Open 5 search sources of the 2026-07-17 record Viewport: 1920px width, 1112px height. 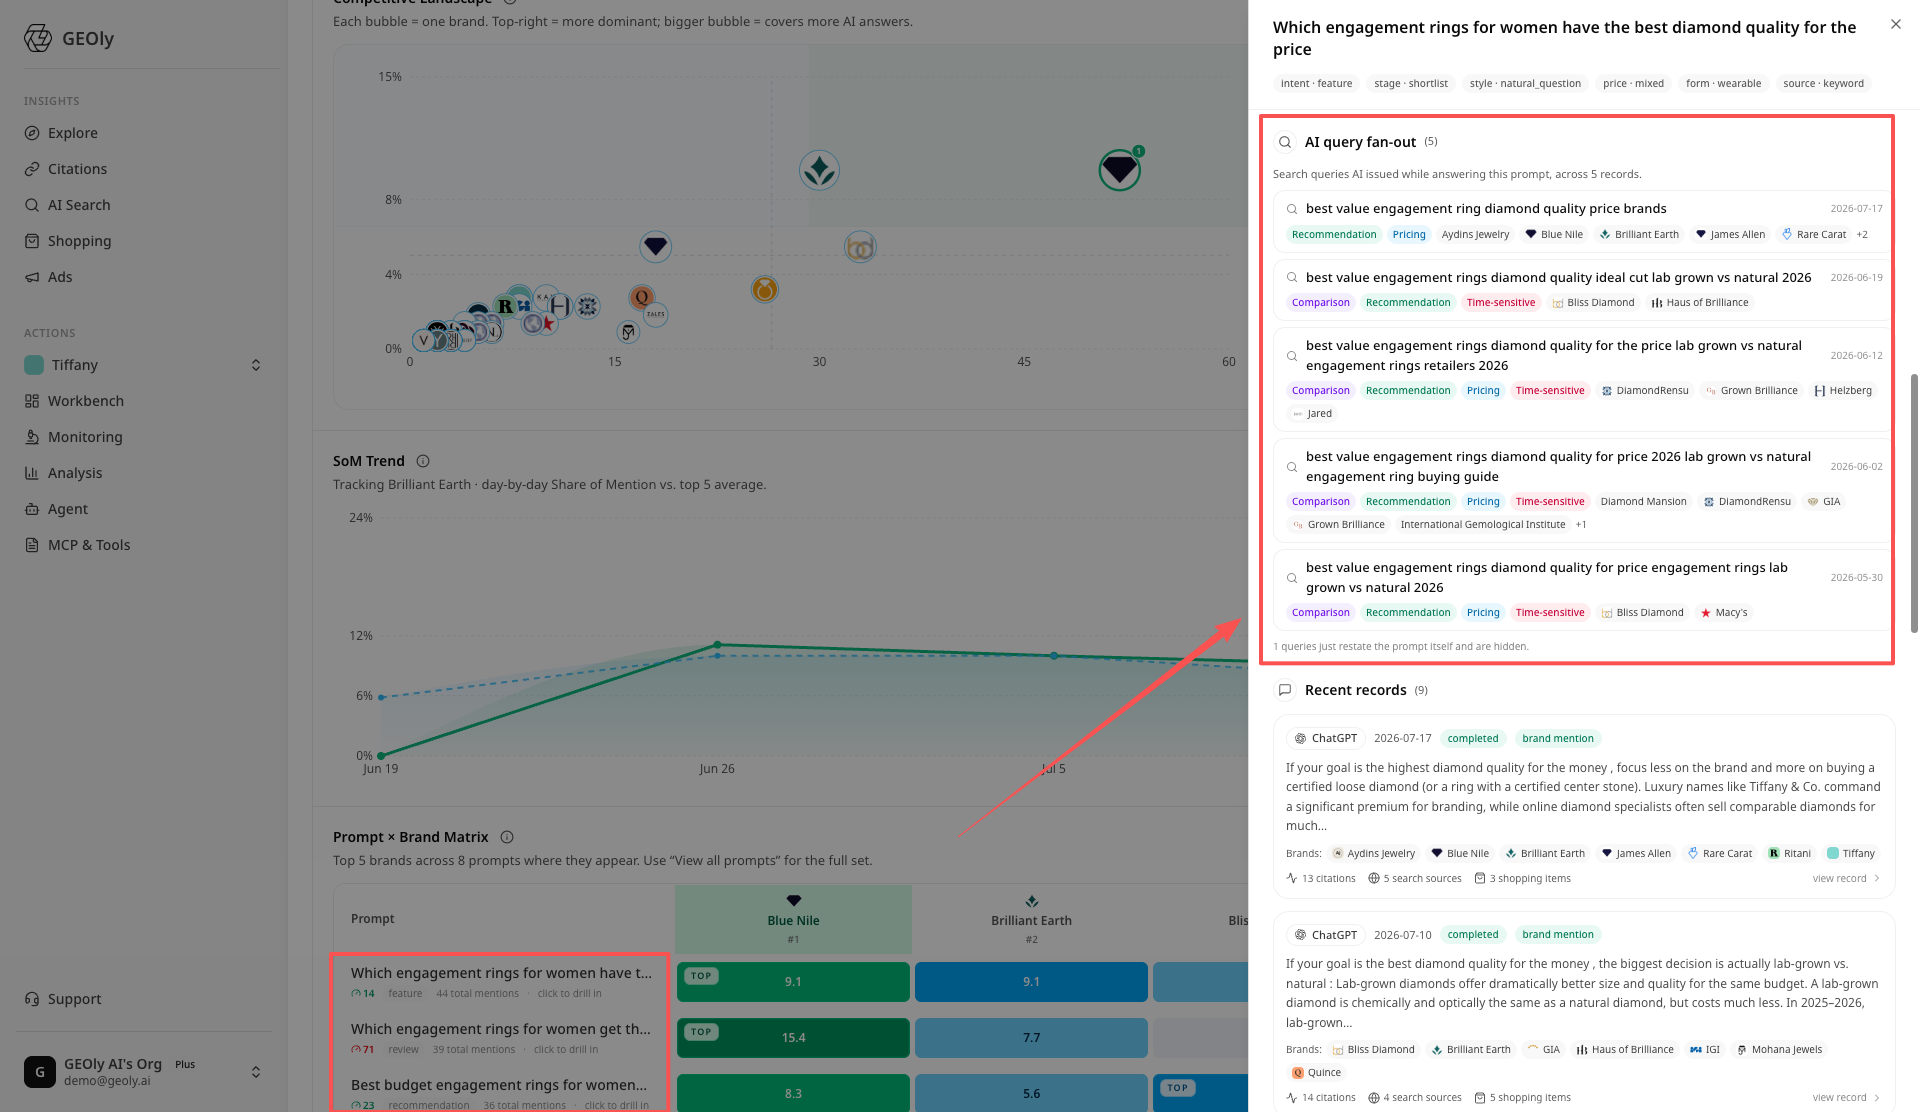coord(1415,879)
